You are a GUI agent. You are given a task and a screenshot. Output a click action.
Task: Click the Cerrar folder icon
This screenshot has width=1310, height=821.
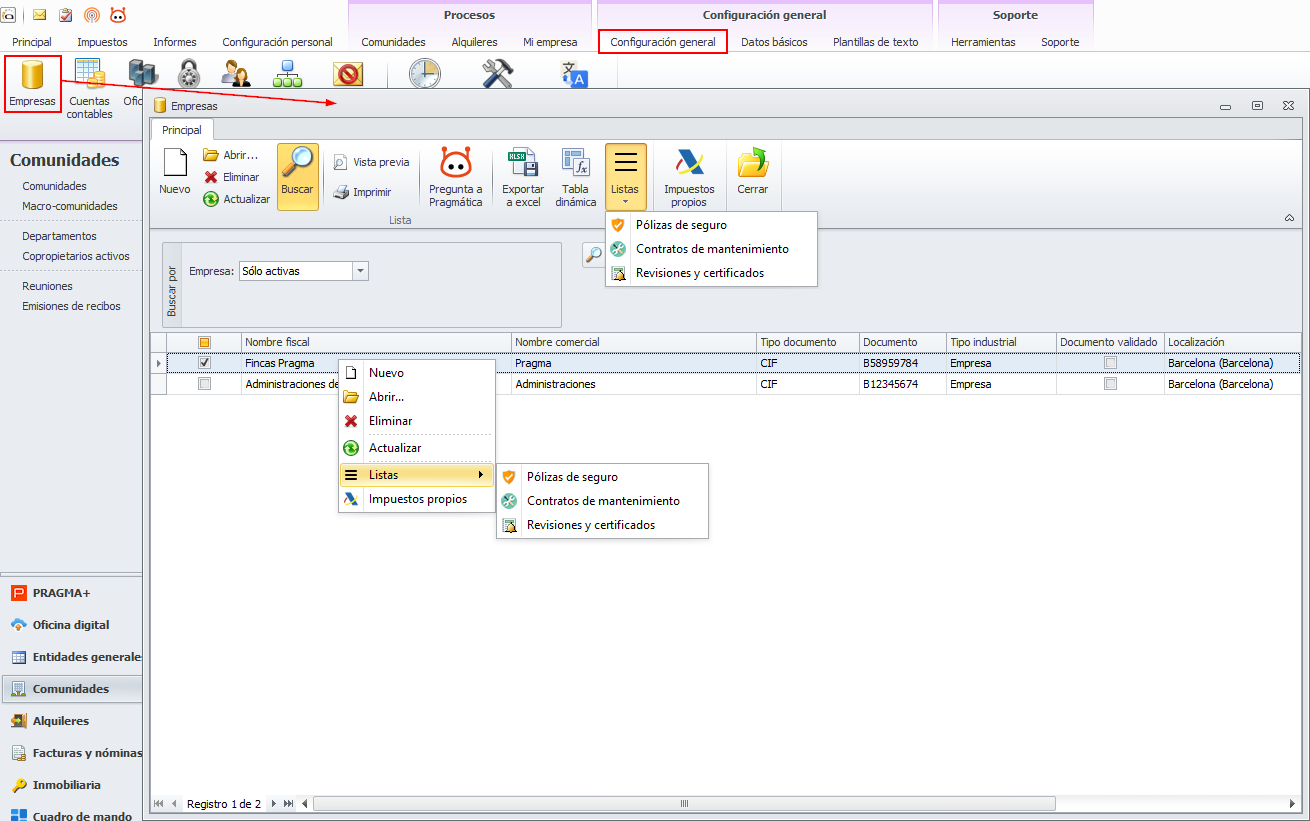pos(752,165)
